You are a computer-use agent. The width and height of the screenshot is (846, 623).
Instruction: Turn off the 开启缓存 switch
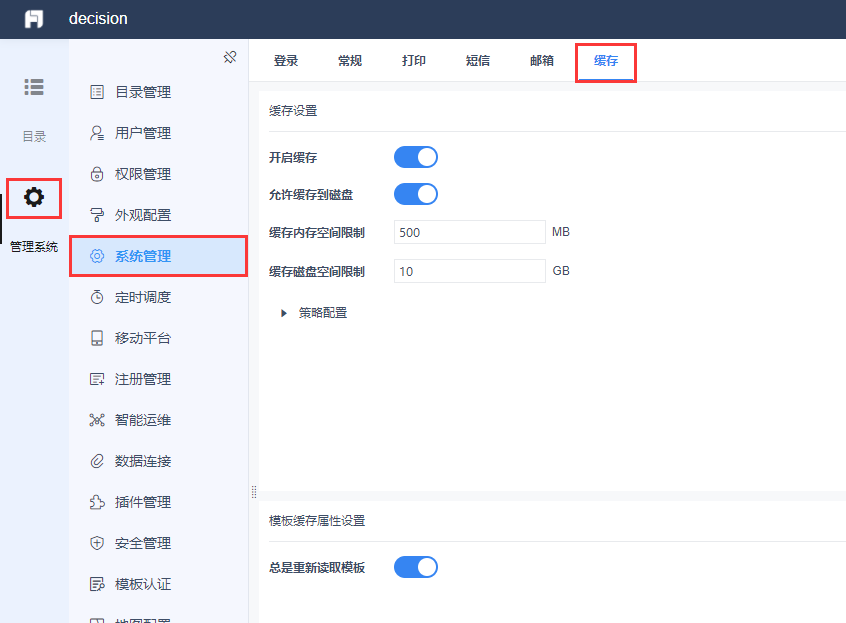[x=416, y=157]
